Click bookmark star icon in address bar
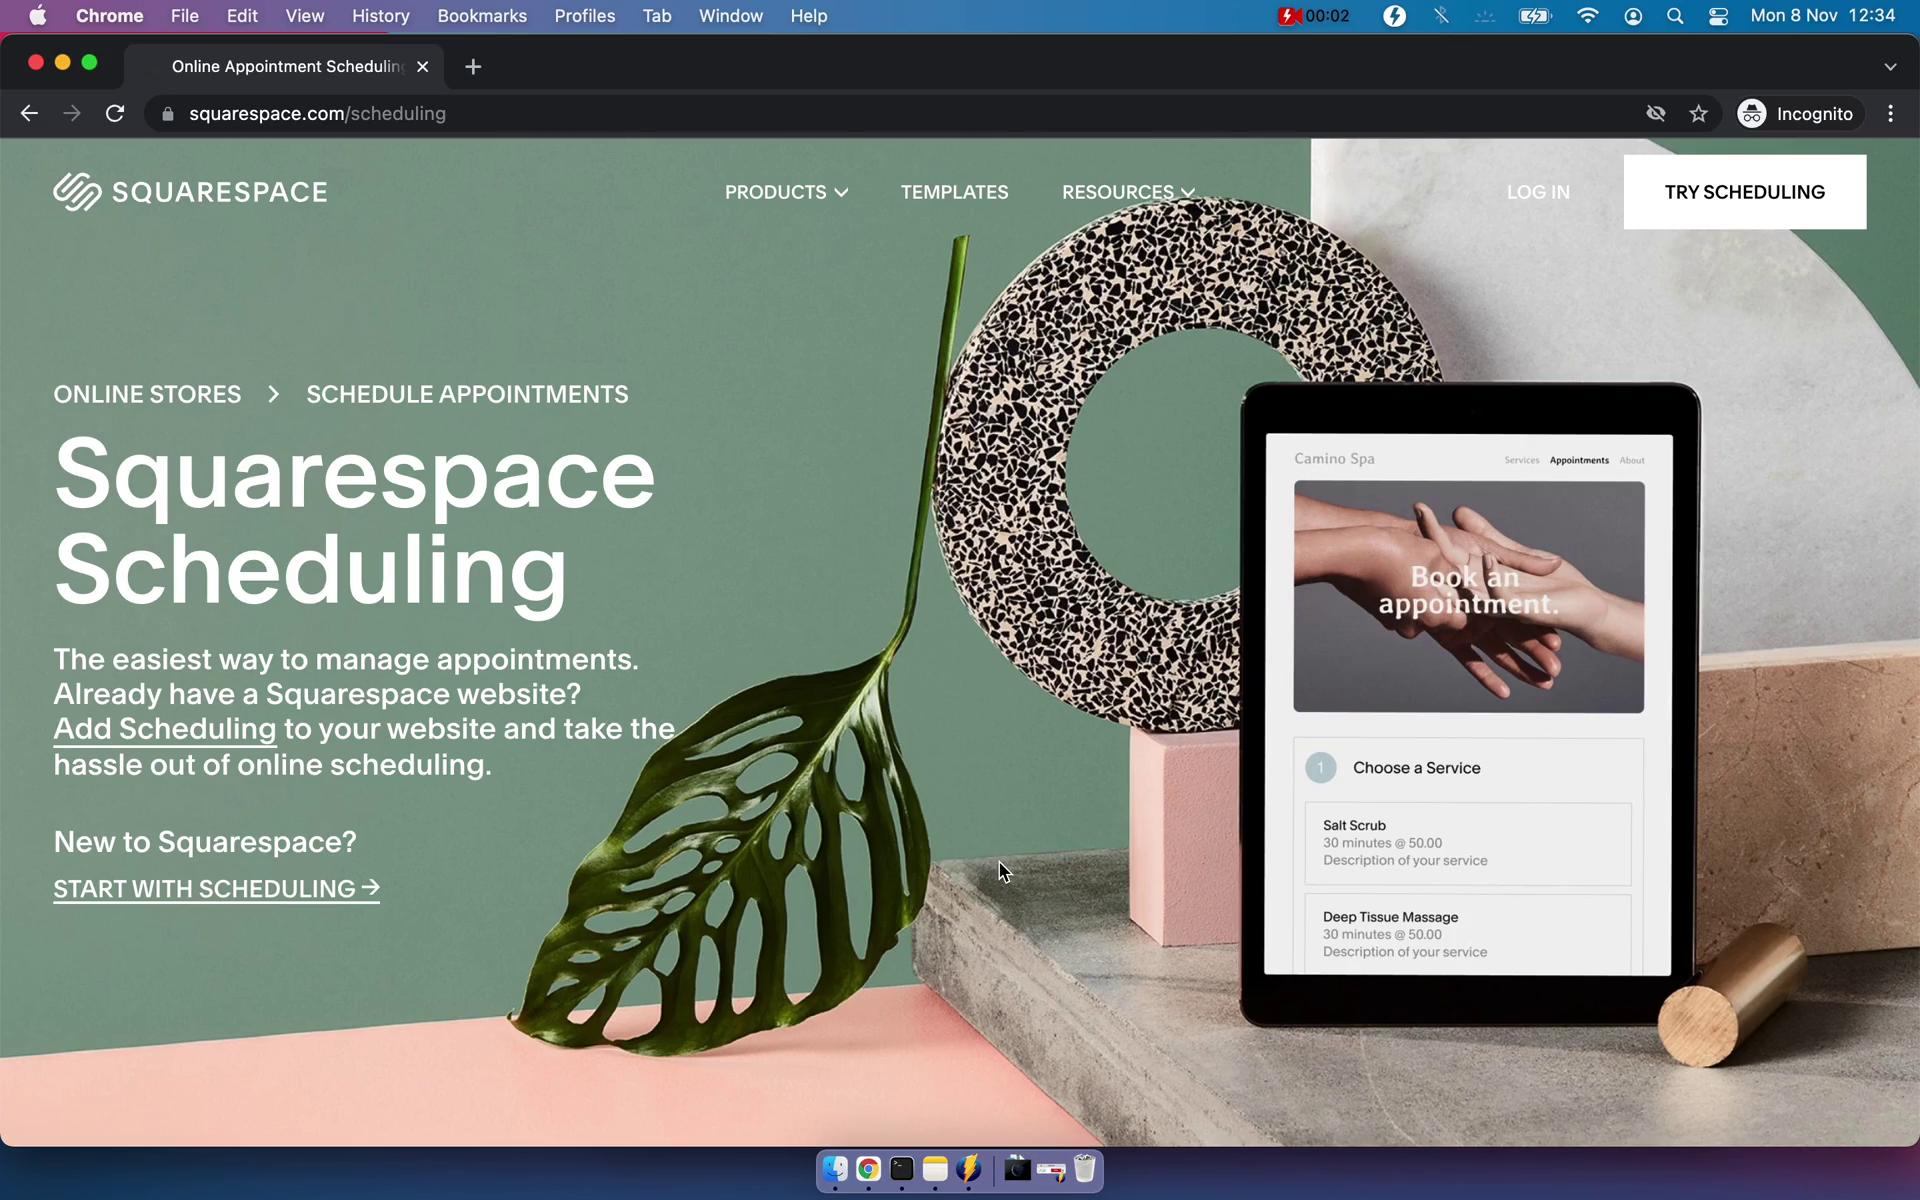This screenshot has width=1920, height=1200. 1697,113
